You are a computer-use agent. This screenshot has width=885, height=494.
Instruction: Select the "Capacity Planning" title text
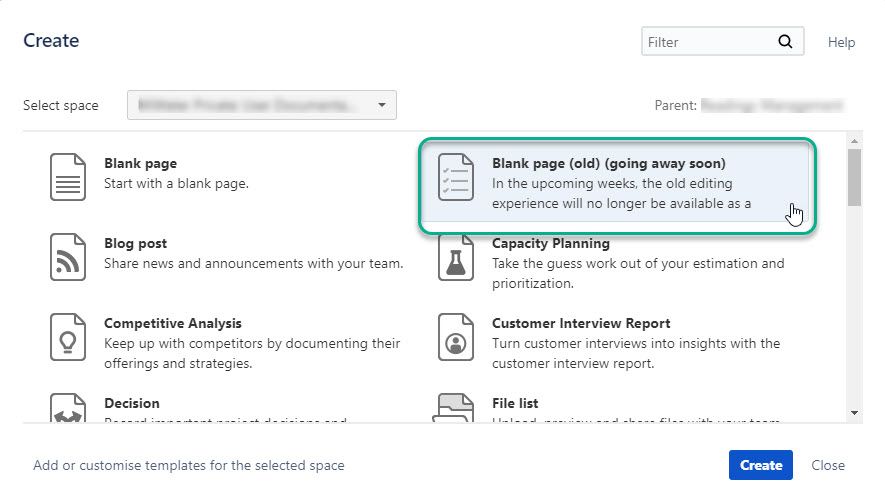point(550,244)
